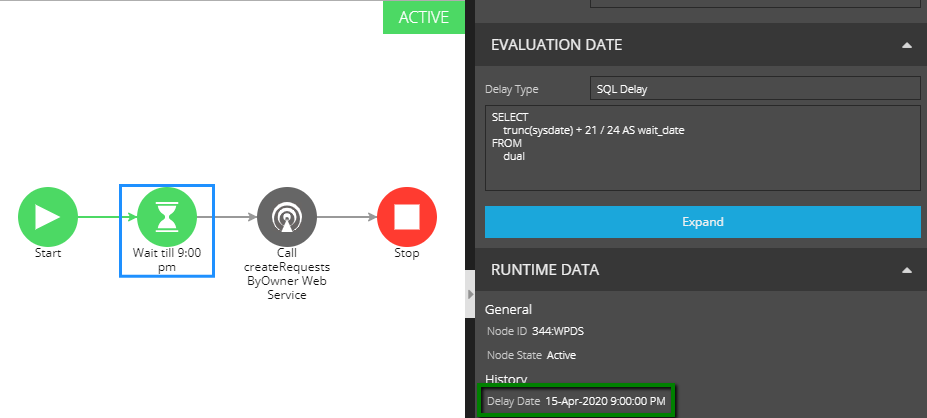The width and height of the screenshot is (927, 418).
Task: Click the green ACTIVE status badge
Action: click(x=424, y=17)
